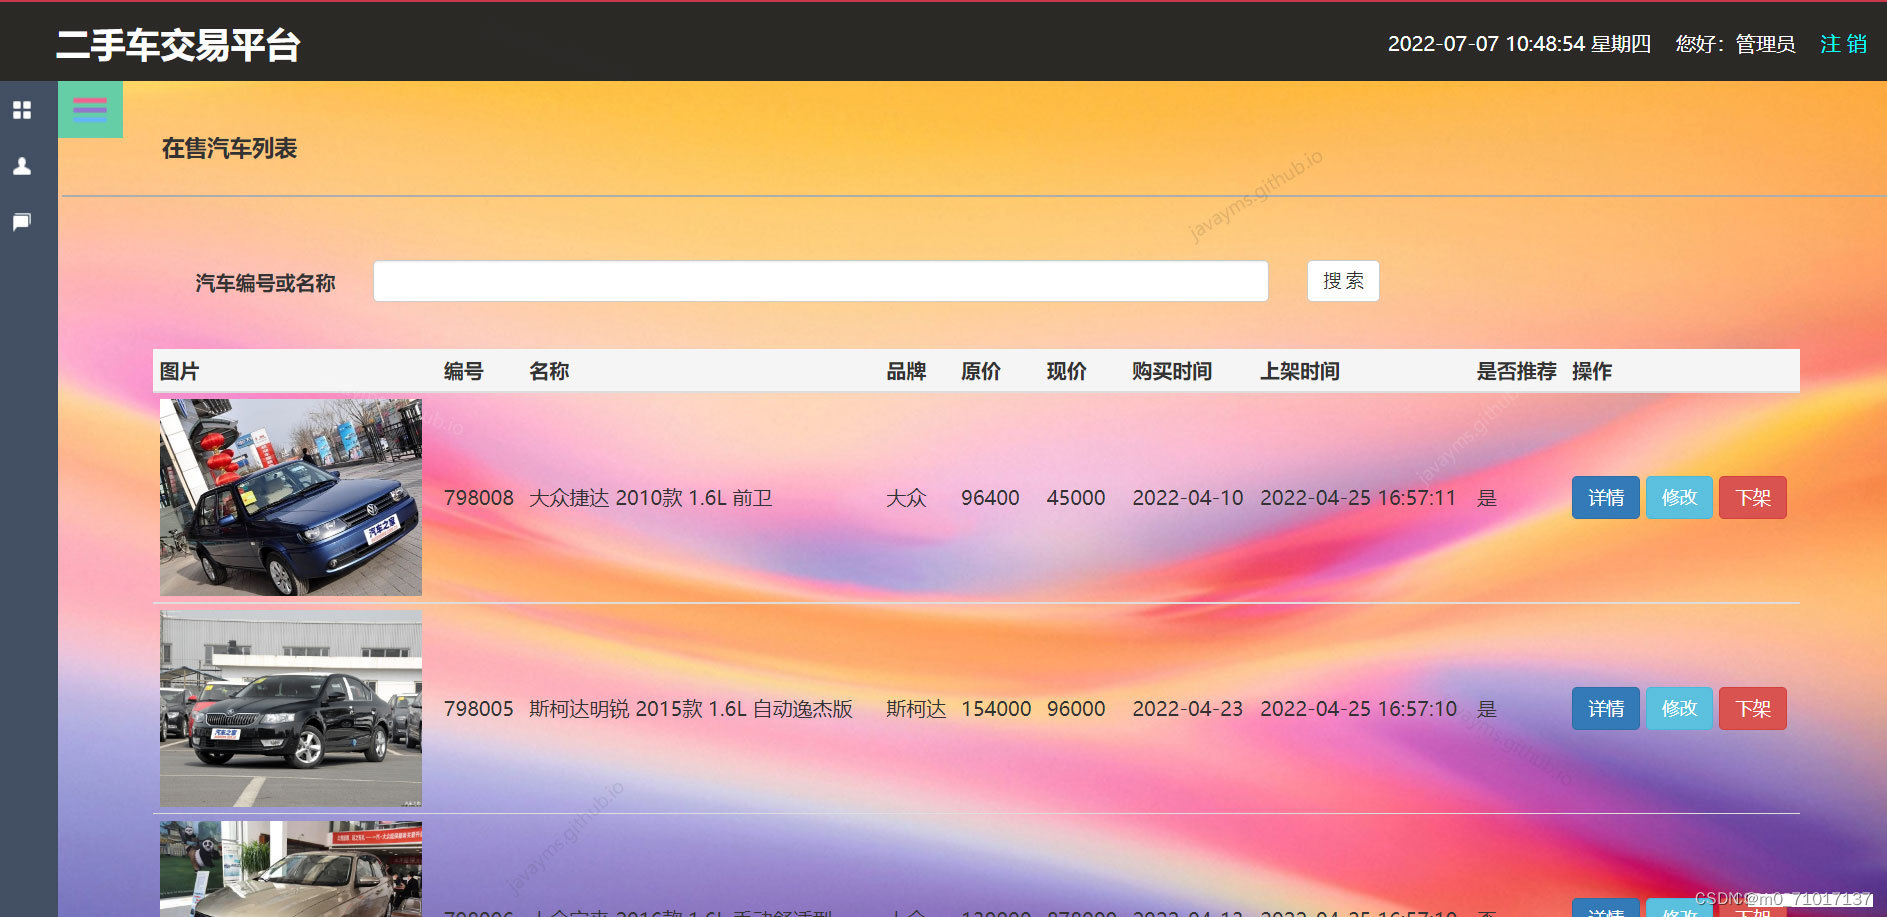Click original price 154000

996,709
